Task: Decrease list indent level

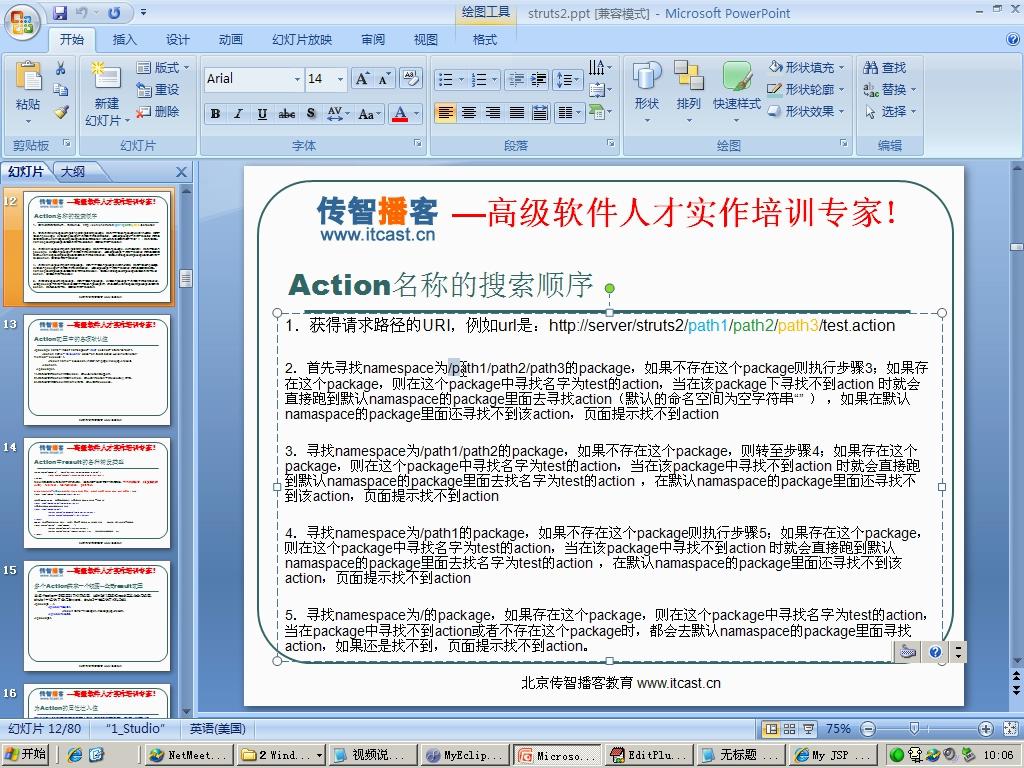Action: pos(517,80)
